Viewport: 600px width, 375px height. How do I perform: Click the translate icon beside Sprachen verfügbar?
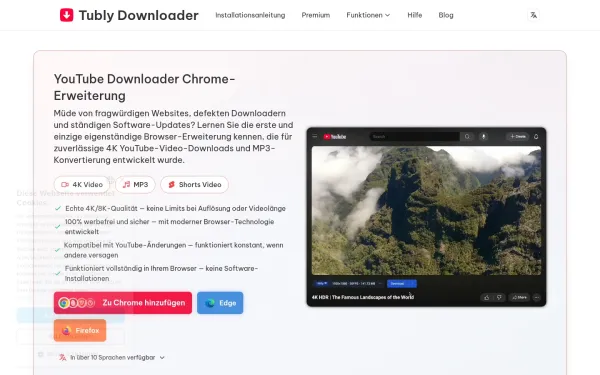[63, 357]
